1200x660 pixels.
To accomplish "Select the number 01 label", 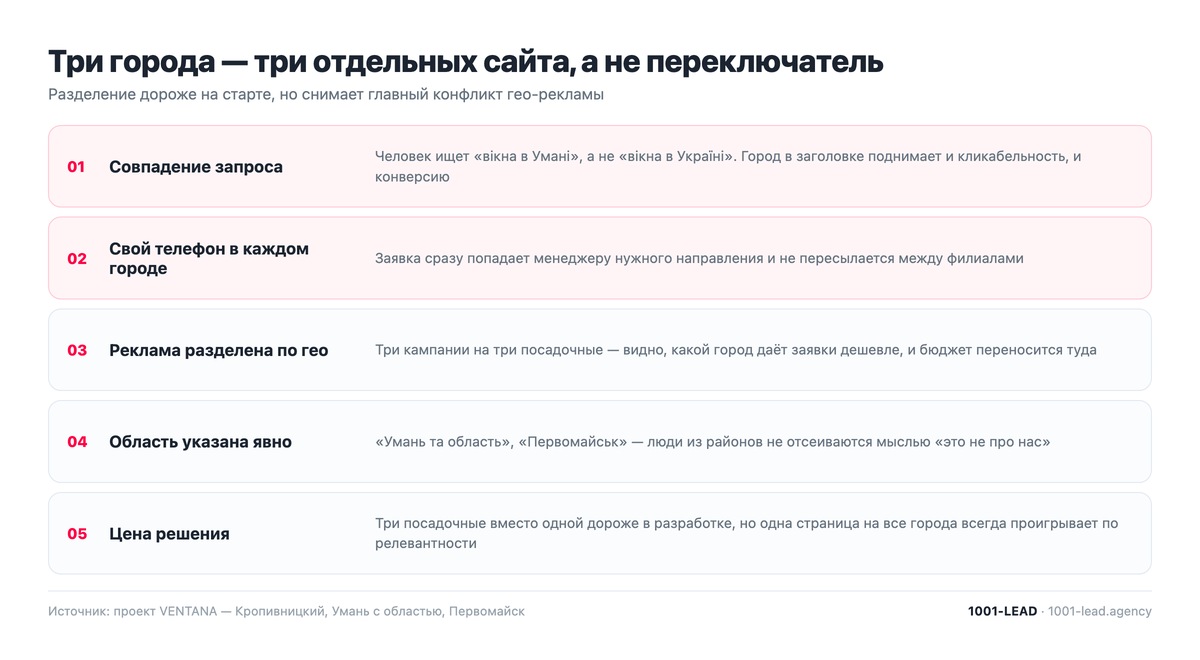I will tap(77, 167).
